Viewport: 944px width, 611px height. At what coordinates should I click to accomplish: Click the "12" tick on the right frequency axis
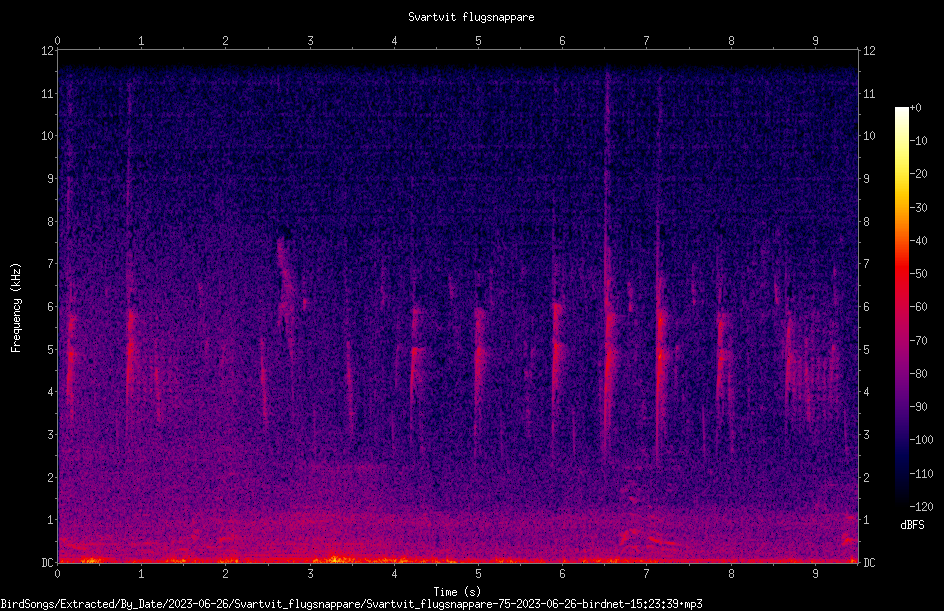[x=869, y=51]
